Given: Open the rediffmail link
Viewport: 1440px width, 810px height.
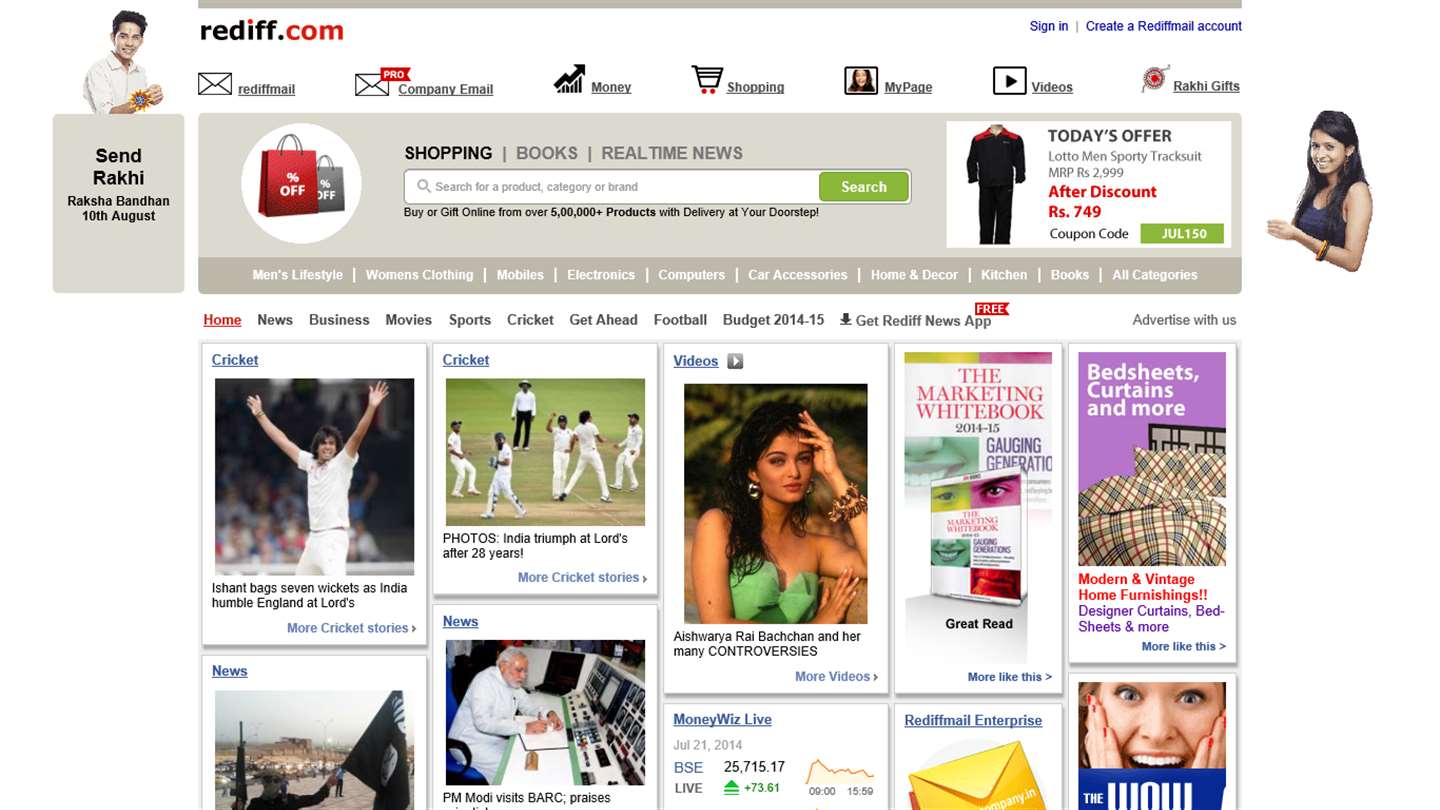Looking at the screenshot, I should click(266, 89).
